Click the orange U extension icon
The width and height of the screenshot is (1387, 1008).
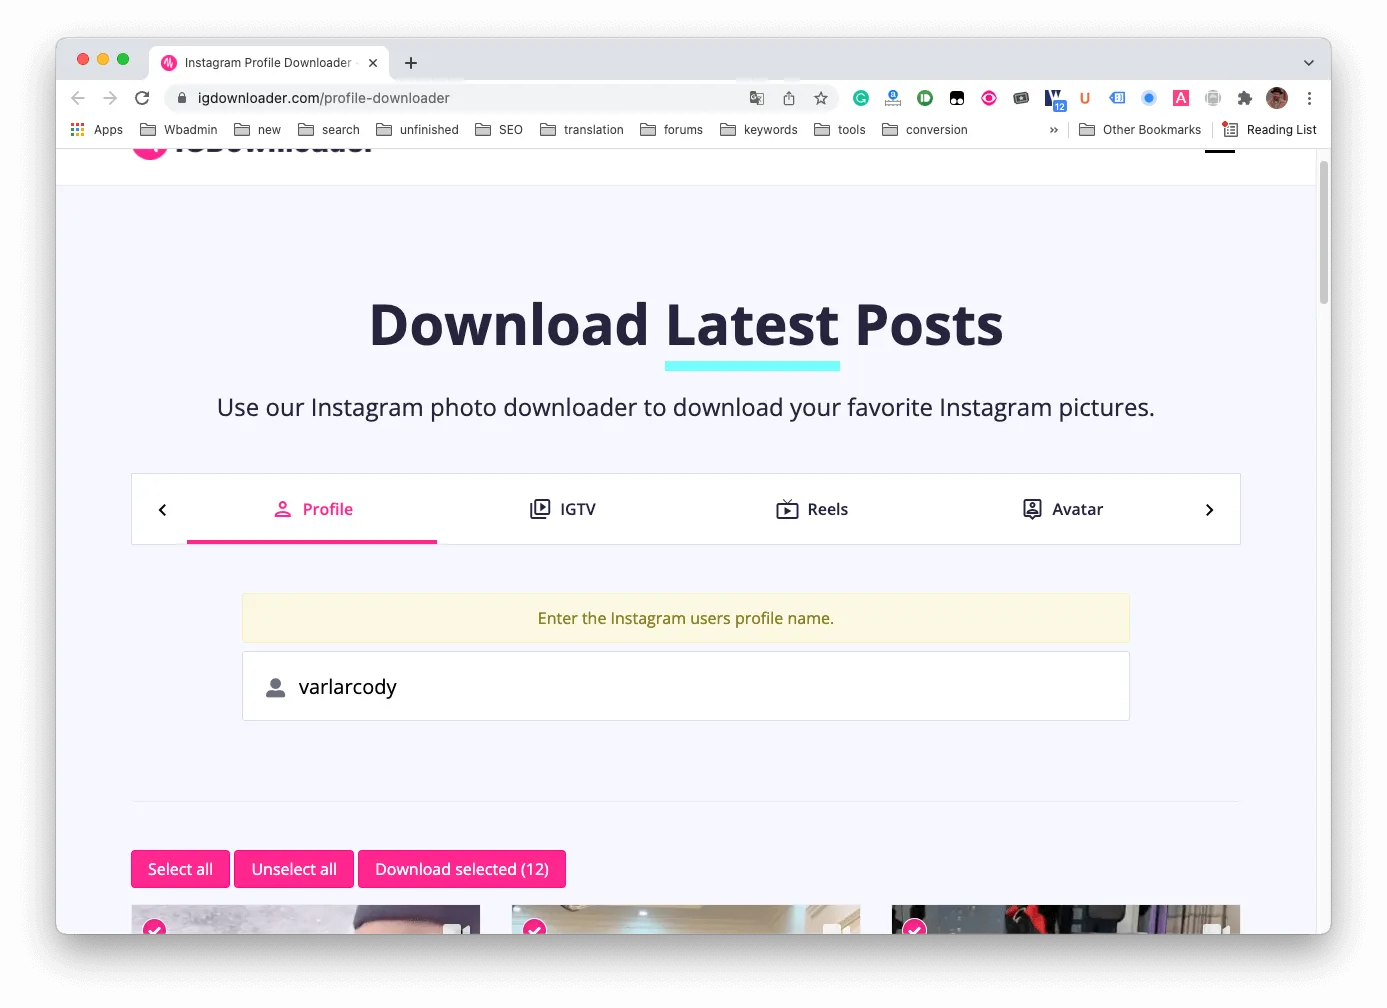(x=1085, y=98)
